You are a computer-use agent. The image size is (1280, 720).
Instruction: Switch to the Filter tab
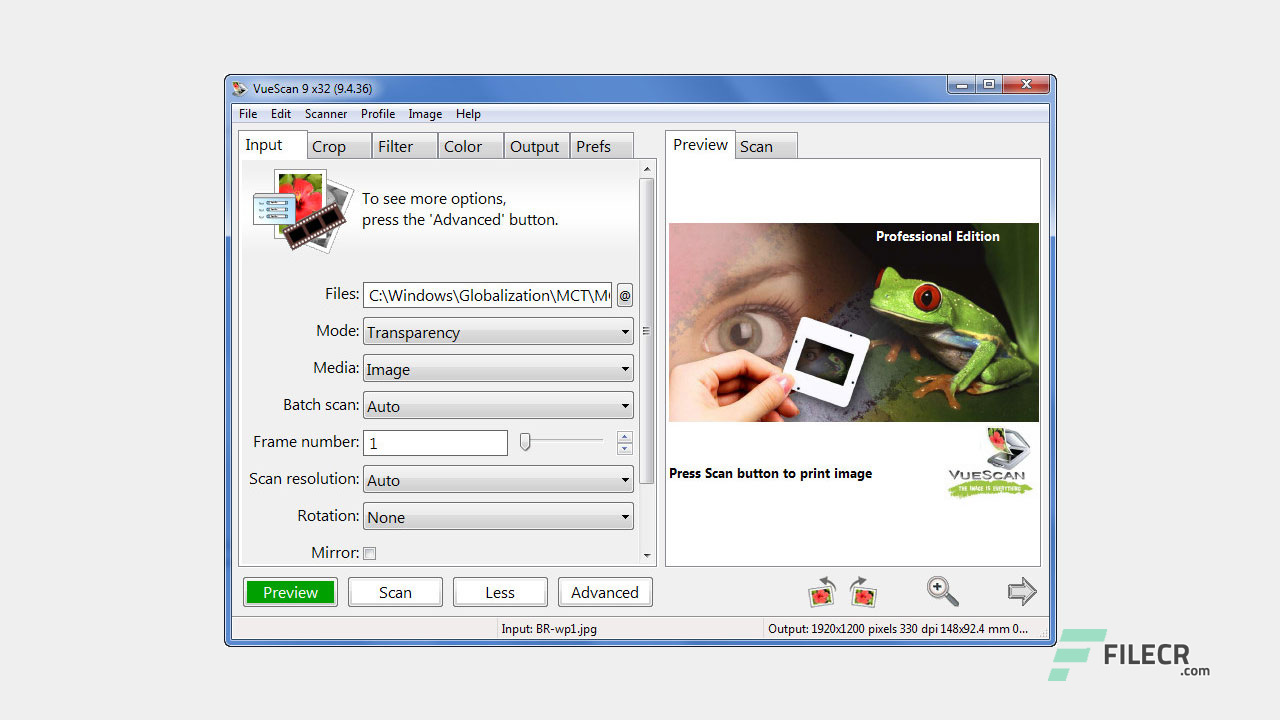404,146
